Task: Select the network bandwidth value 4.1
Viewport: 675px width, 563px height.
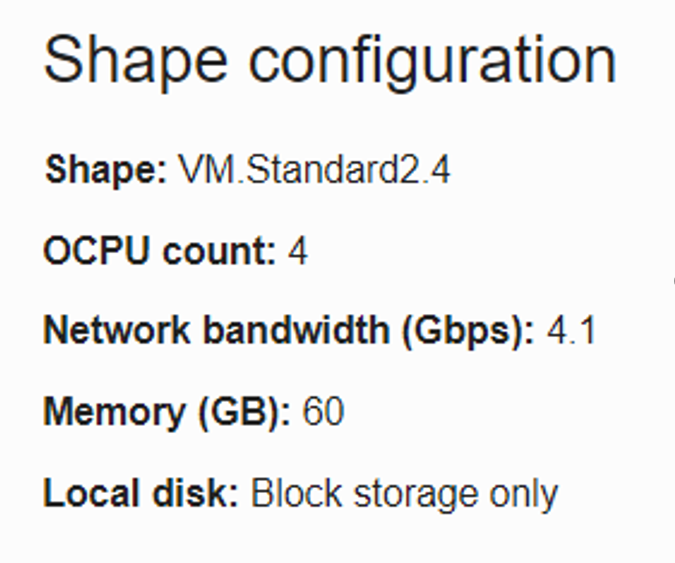Action: tap(572, 330)
